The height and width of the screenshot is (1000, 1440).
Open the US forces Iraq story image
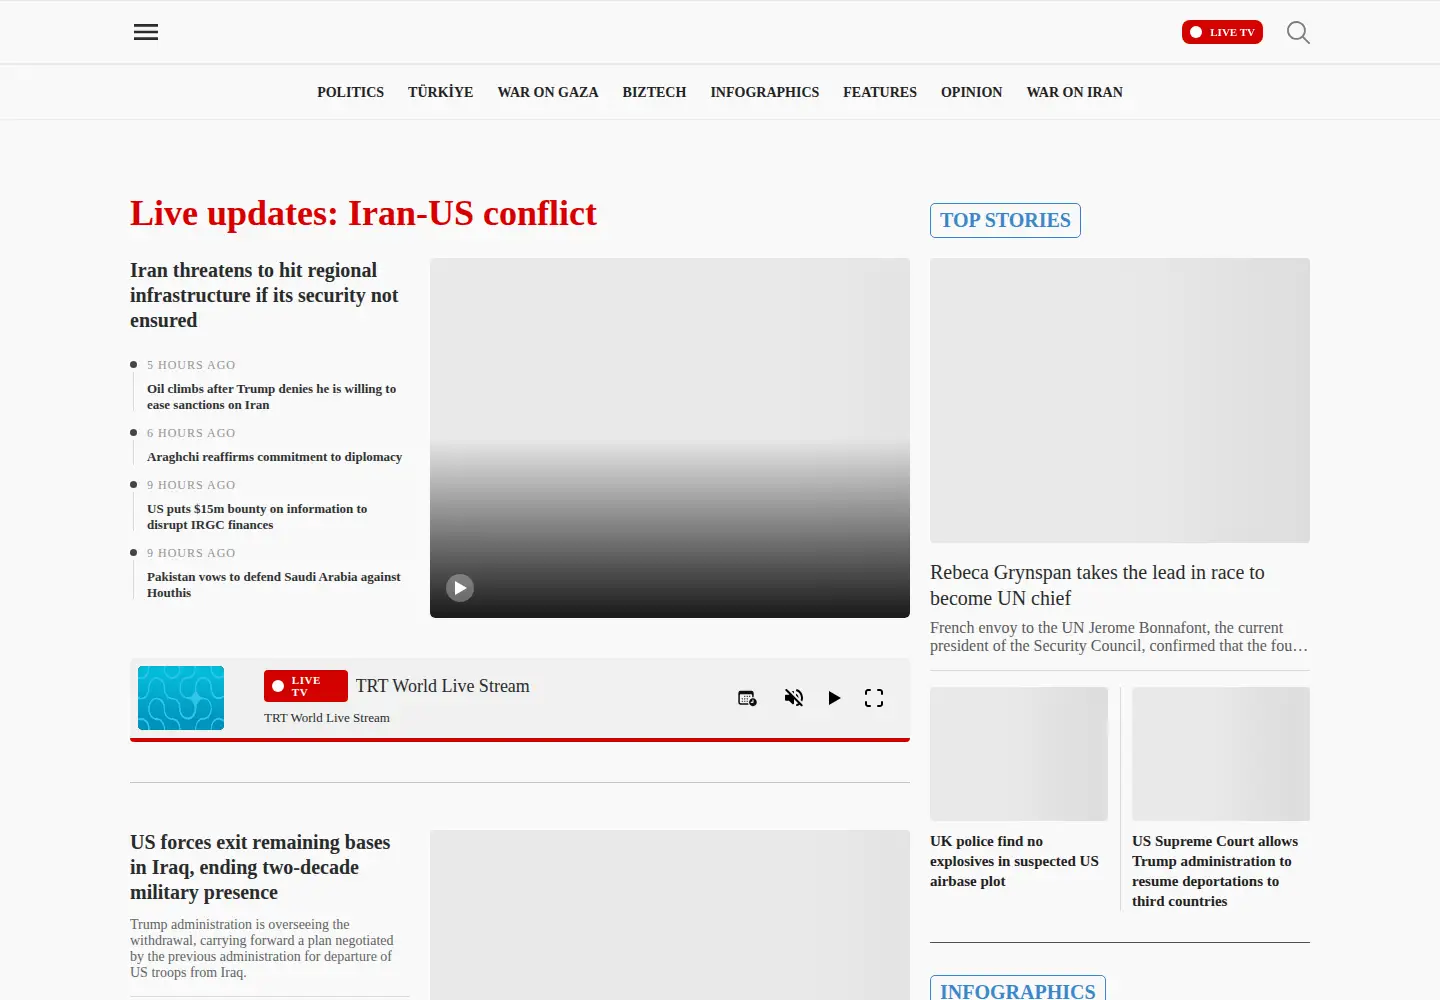click(x=670, y=915)
